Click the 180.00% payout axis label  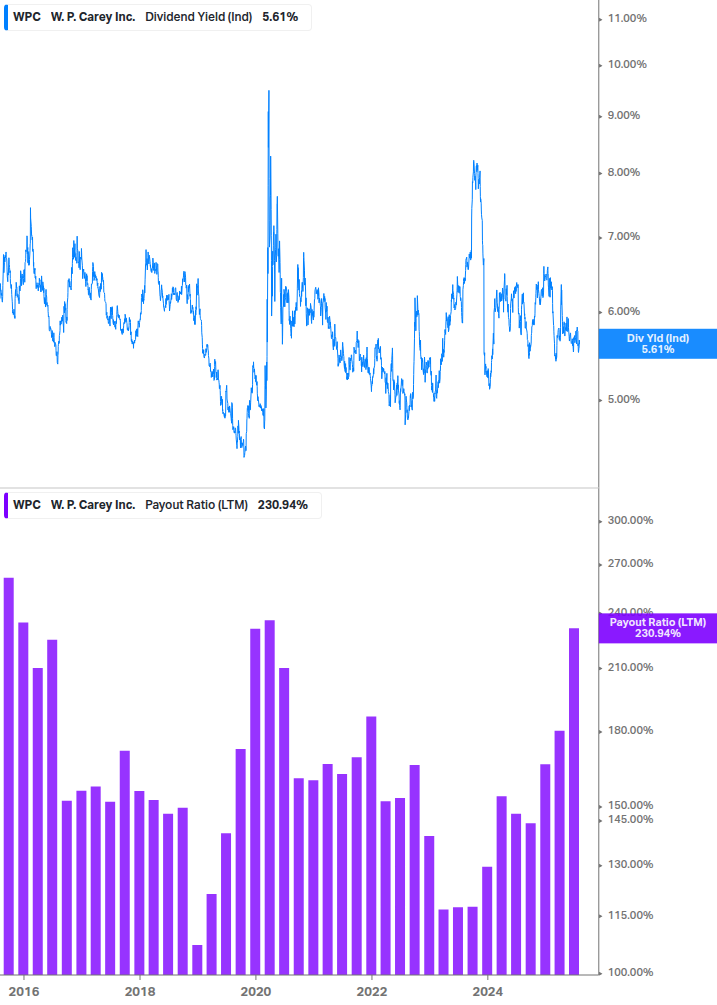pyautogui.click(x=630, y=731)
